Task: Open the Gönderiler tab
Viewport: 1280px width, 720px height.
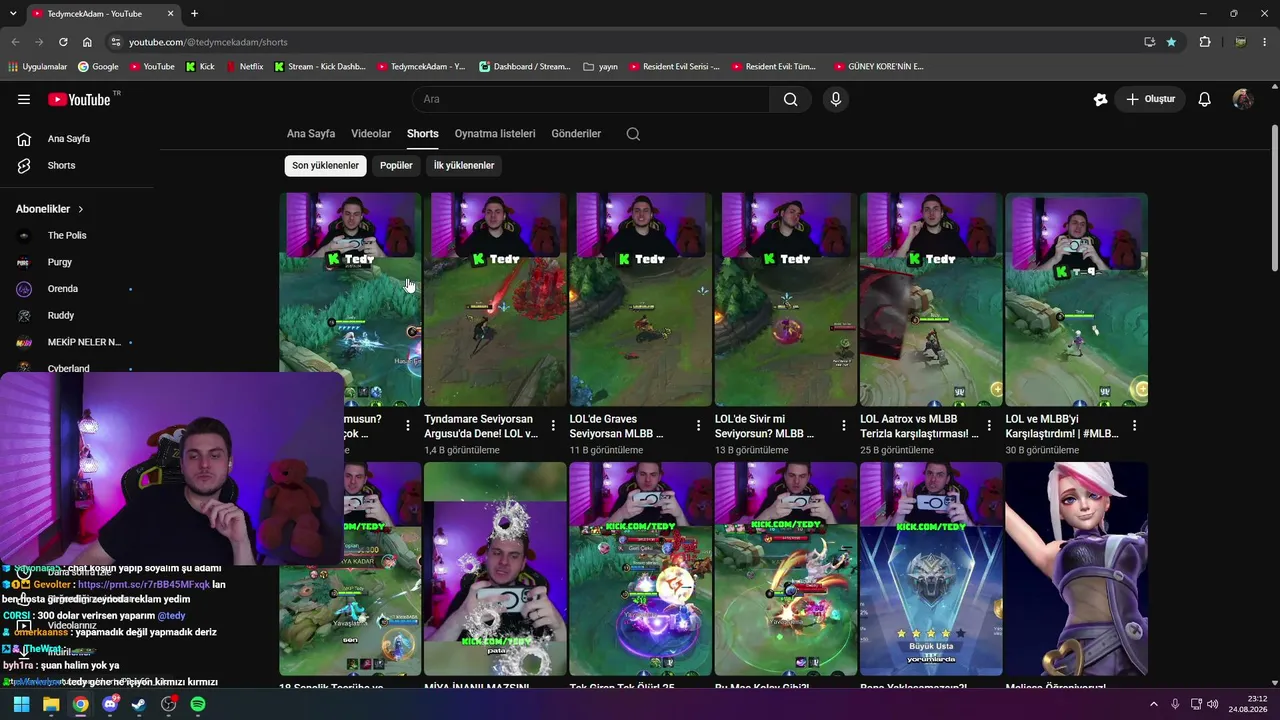Action: click(576, 134)
